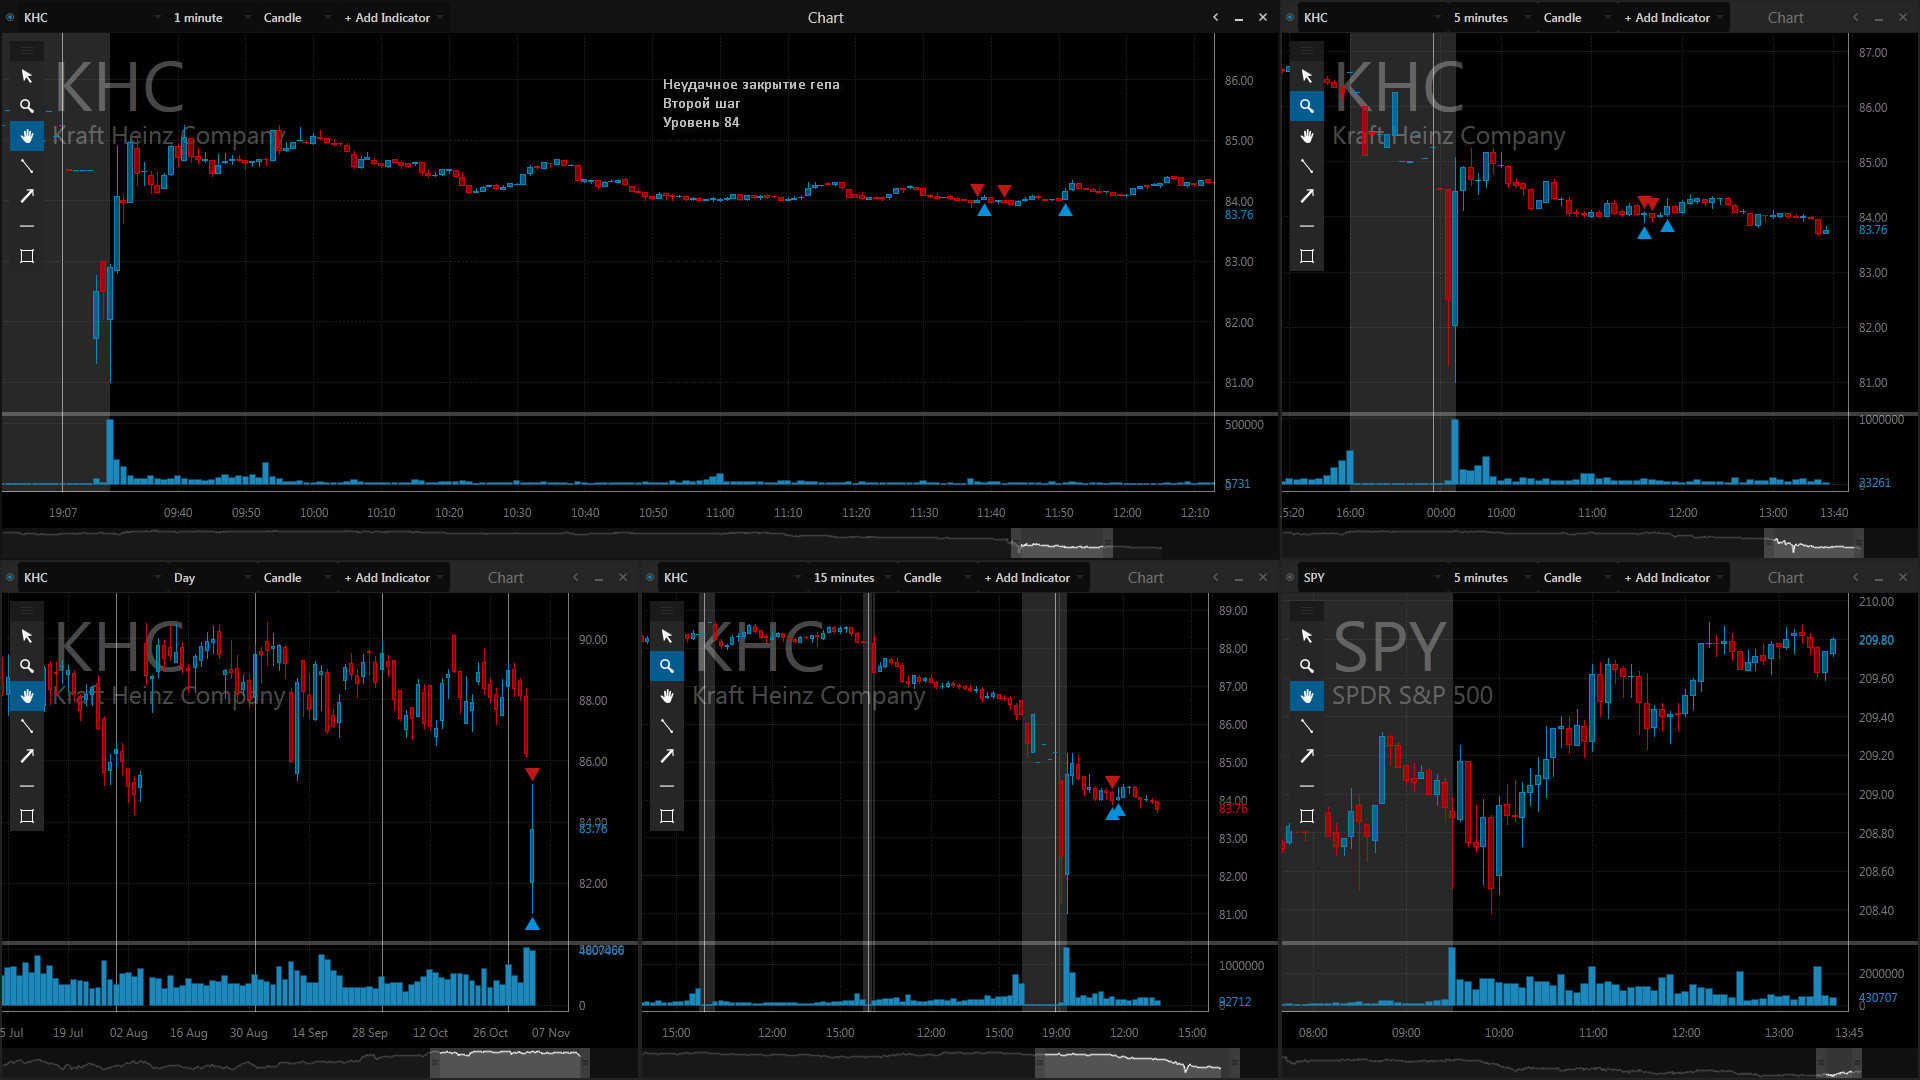Click the red sell marker on the KHC Day chart
This screenshot has width=1920, height=1080.
532,774
